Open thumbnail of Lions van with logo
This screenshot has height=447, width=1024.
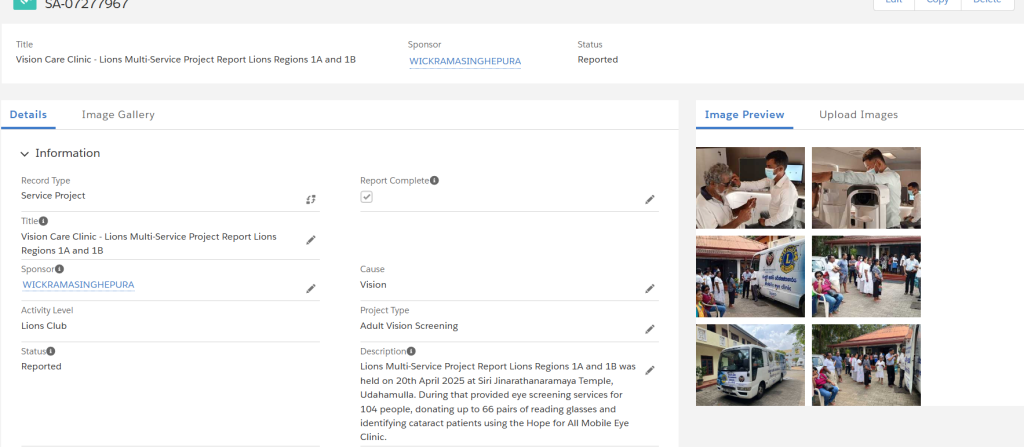pyautogui.click(x=750, y=276)
